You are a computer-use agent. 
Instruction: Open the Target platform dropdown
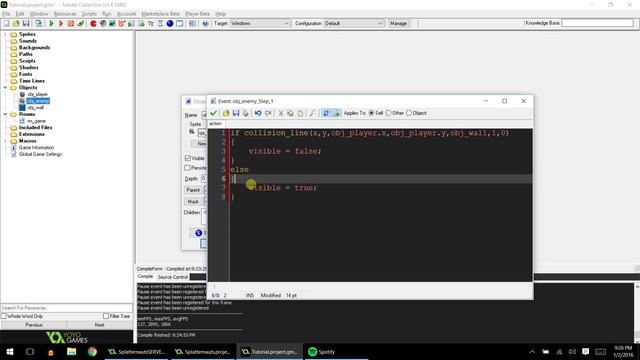260,24
